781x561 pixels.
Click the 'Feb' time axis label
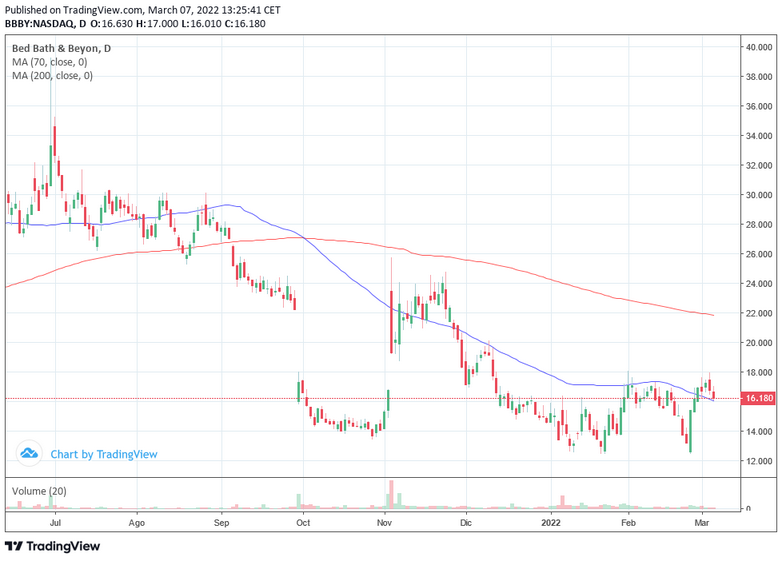pyautogui.click(x=628, y=523)
